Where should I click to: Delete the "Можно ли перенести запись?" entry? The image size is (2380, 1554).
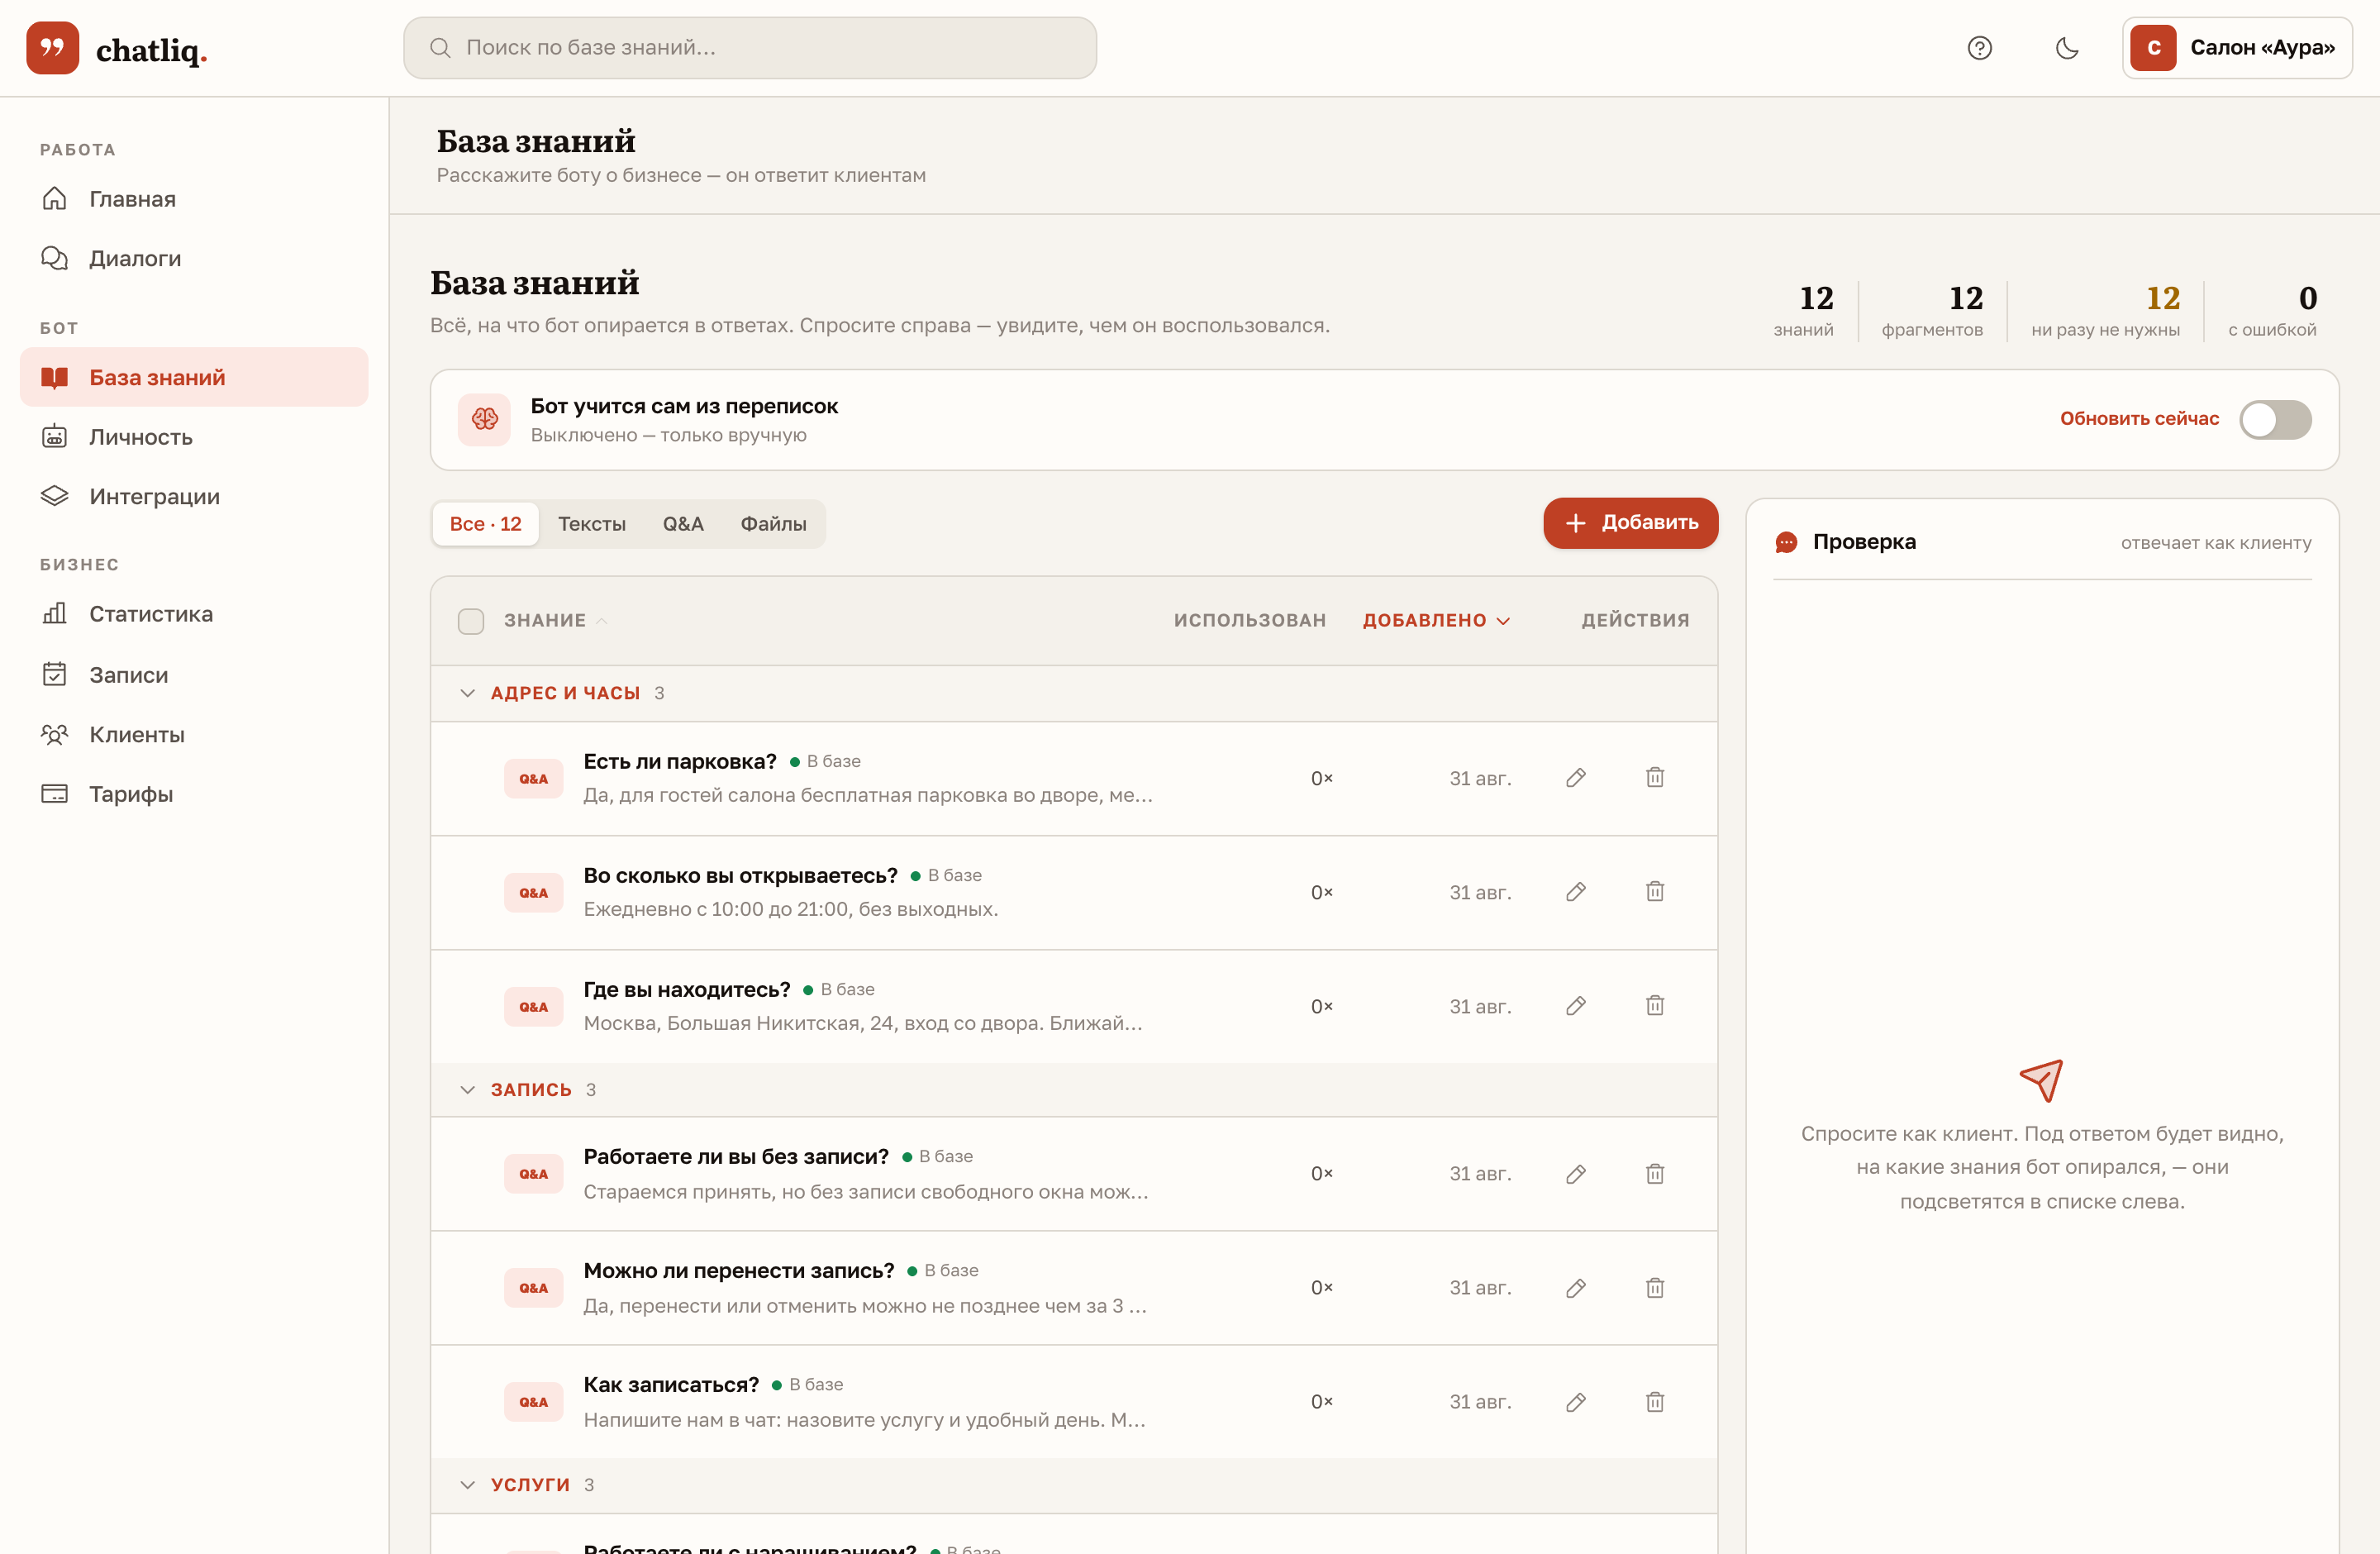1655,1288
